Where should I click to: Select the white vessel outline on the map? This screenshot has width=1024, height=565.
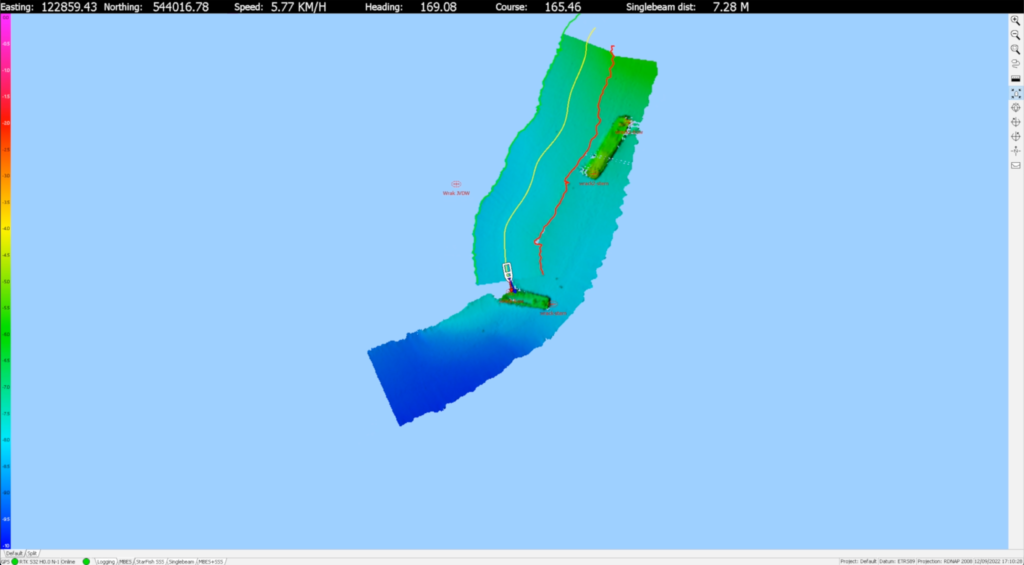(508, 272)
